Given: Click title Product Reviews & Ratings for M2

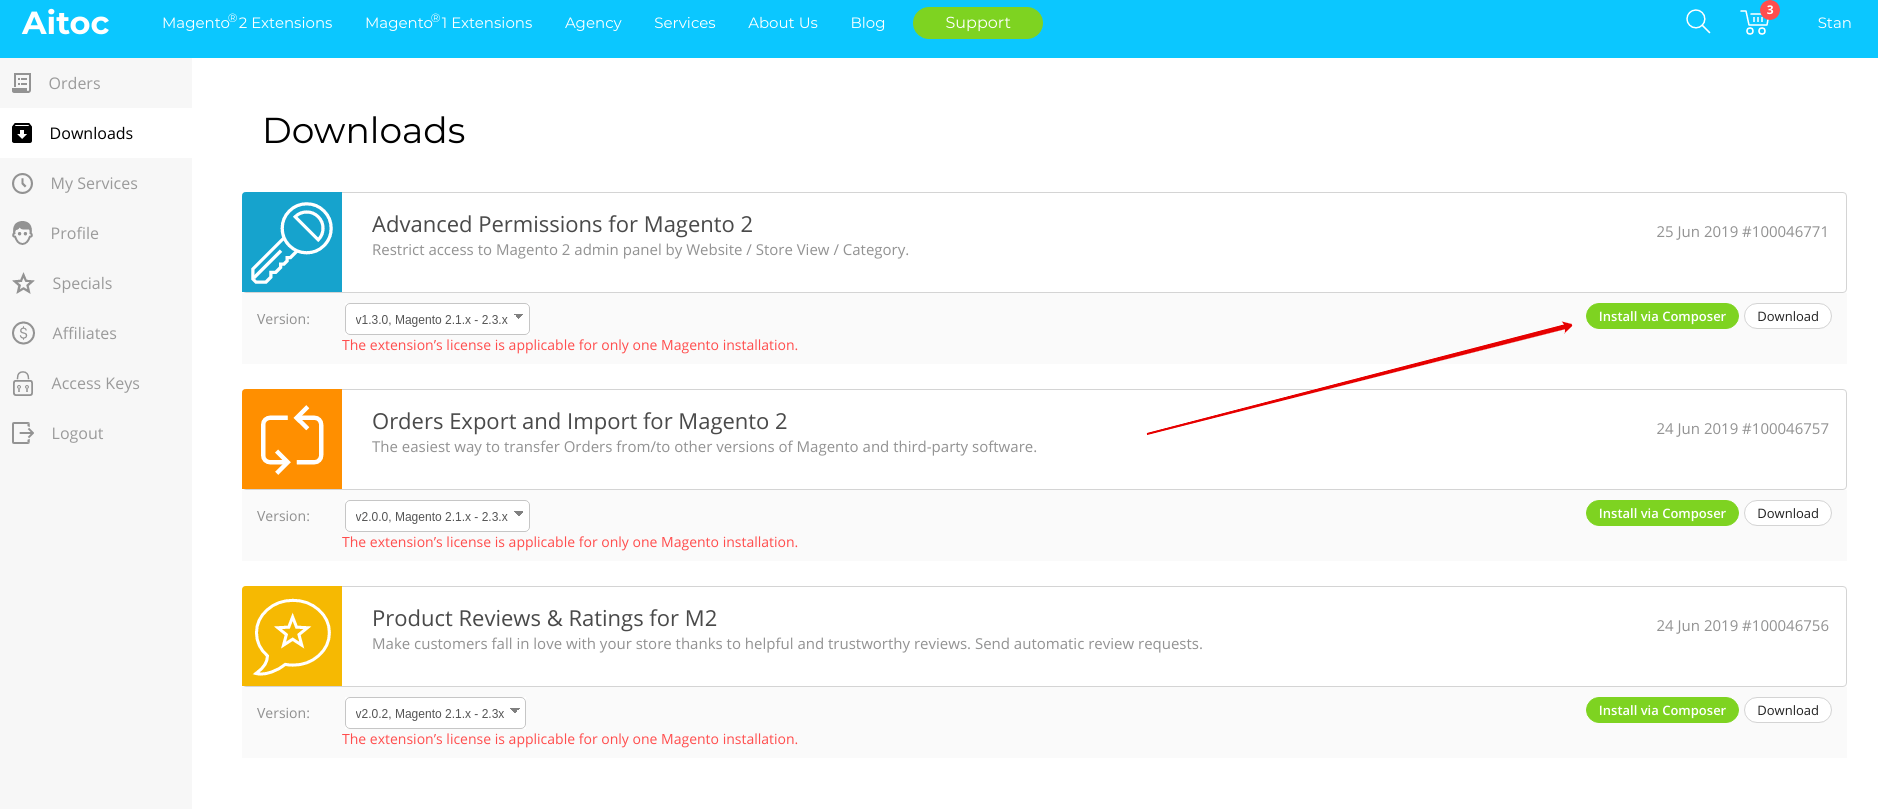Looking at the screenshot, I should [544, 618].
